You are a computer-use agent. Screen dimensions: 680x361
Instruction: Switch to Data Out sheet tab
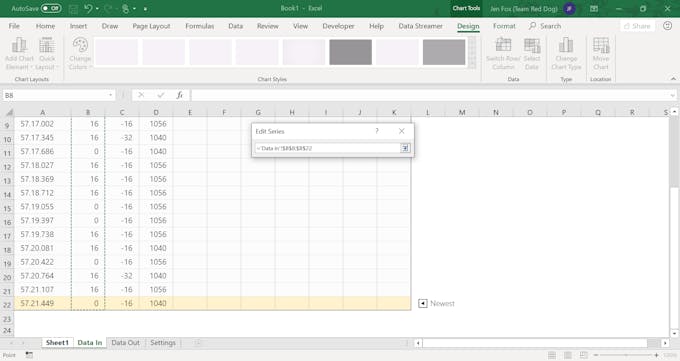[x=125, y=343]
